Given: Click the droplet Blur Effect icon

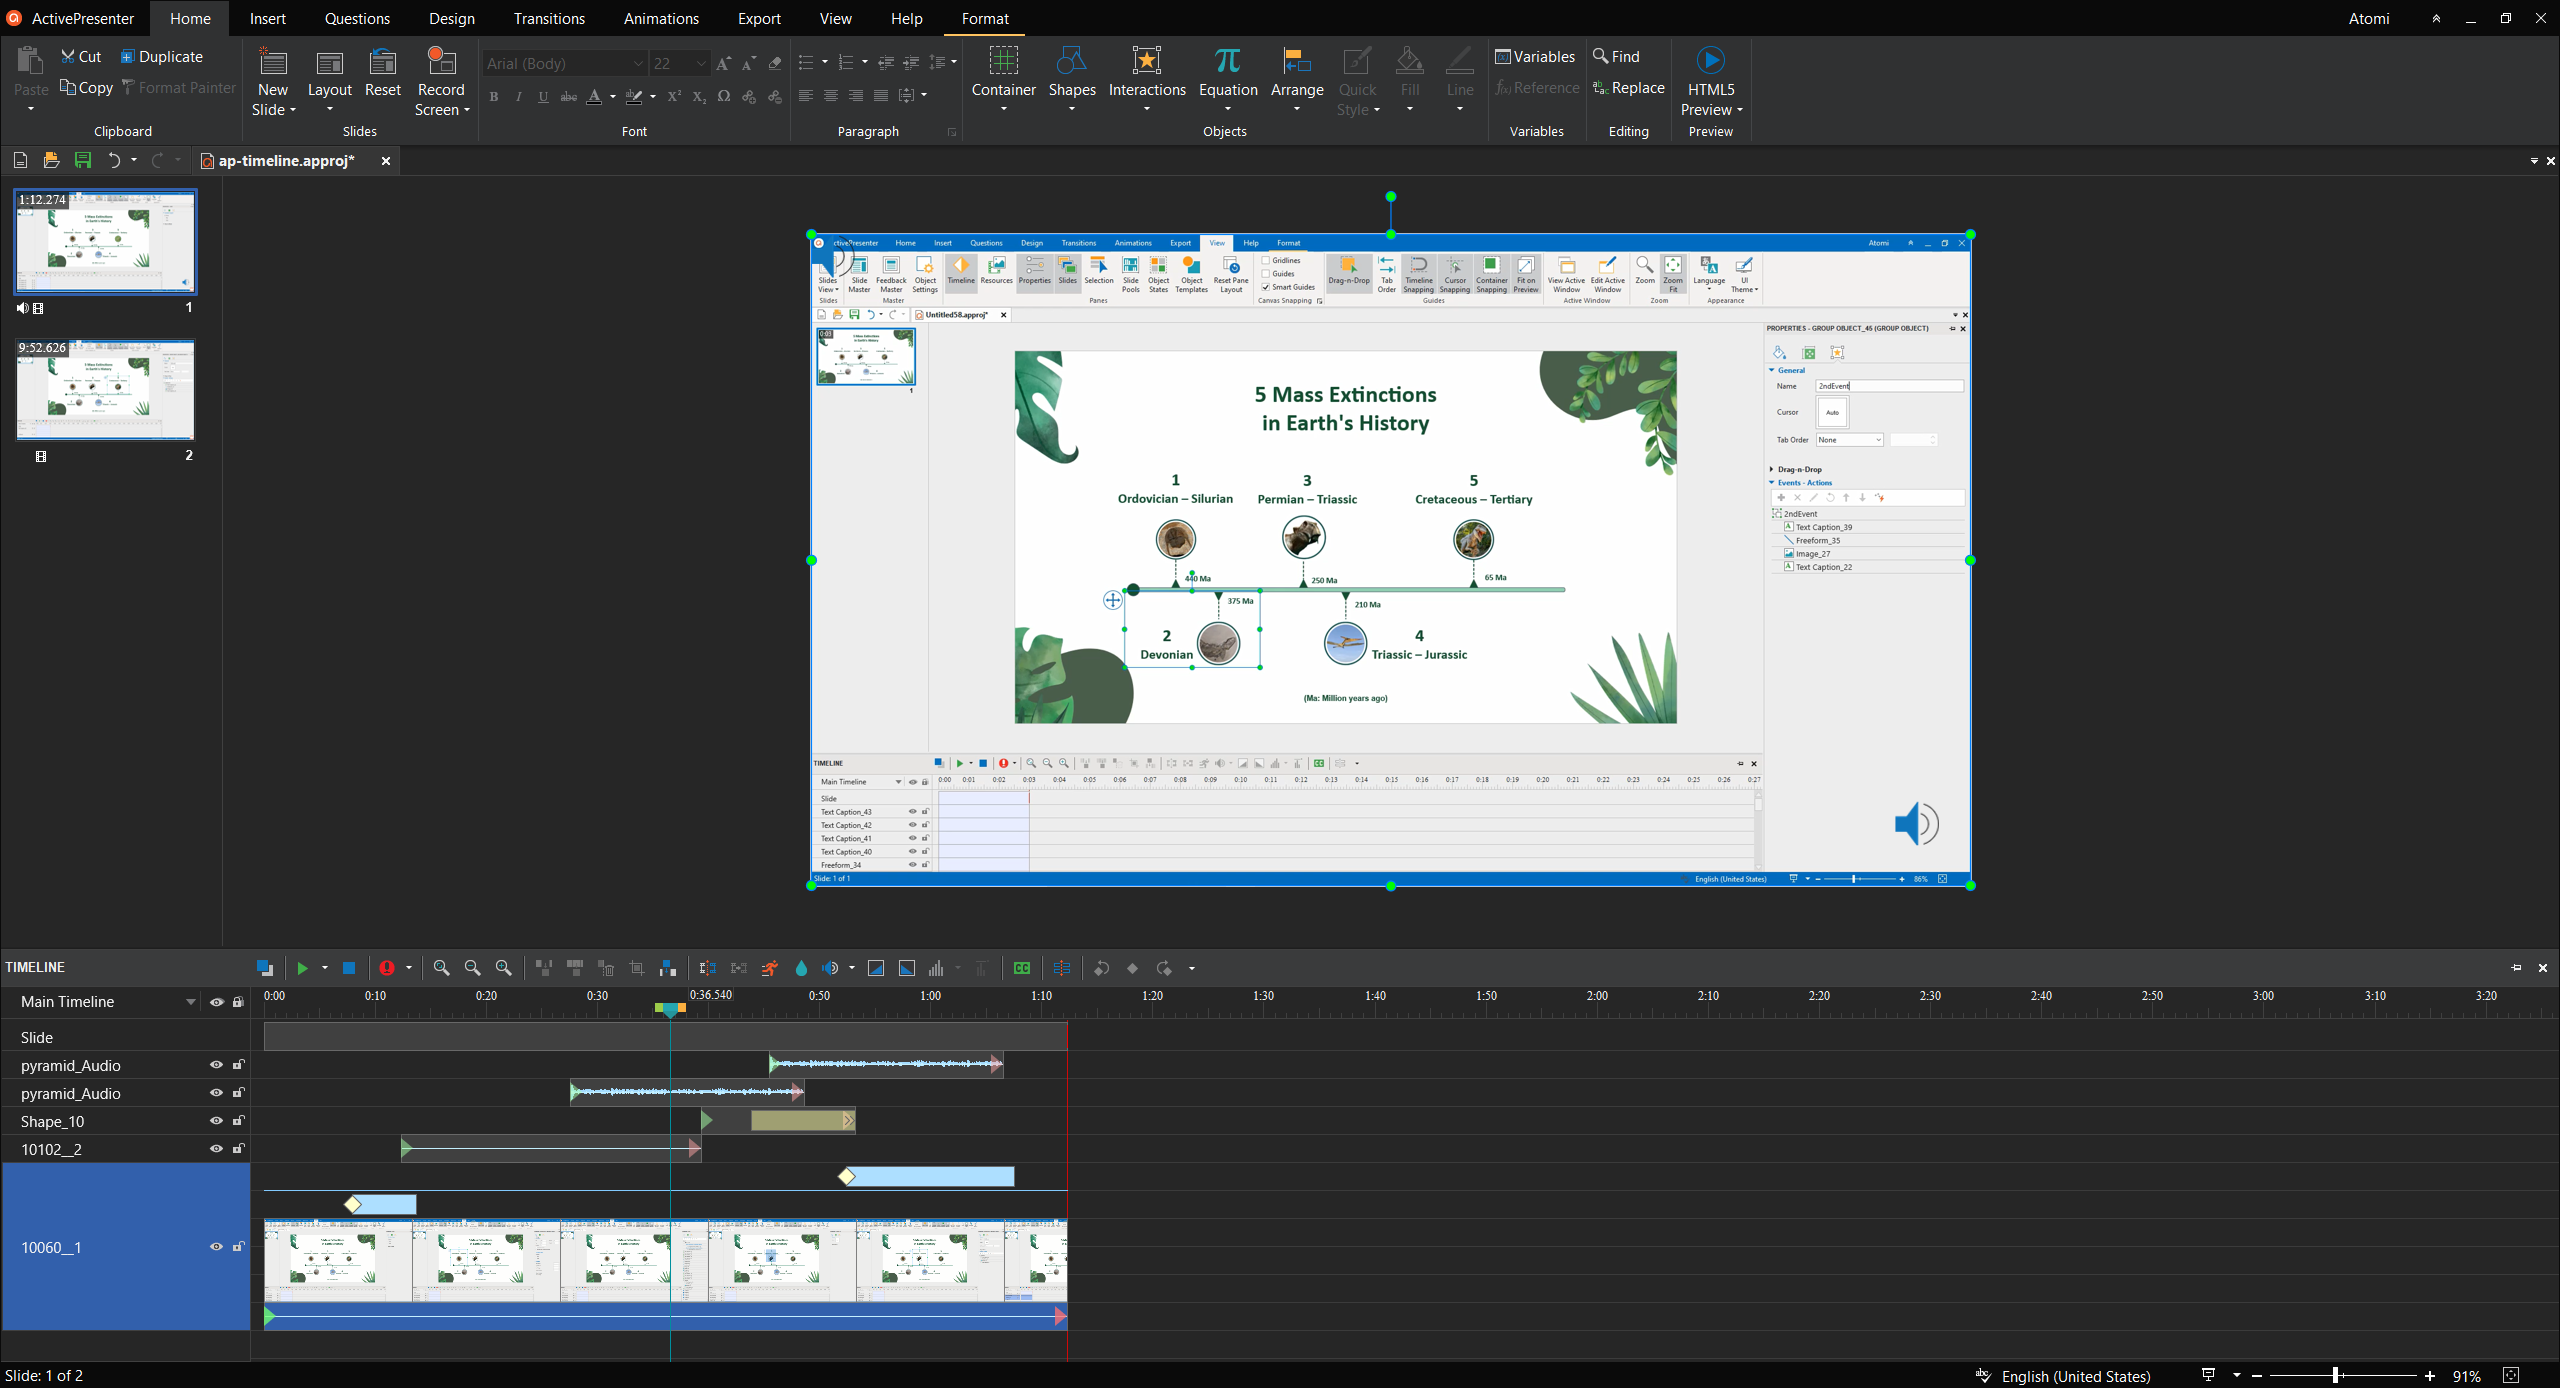Looking at the screenshot, I should click(x=801, y=968).
